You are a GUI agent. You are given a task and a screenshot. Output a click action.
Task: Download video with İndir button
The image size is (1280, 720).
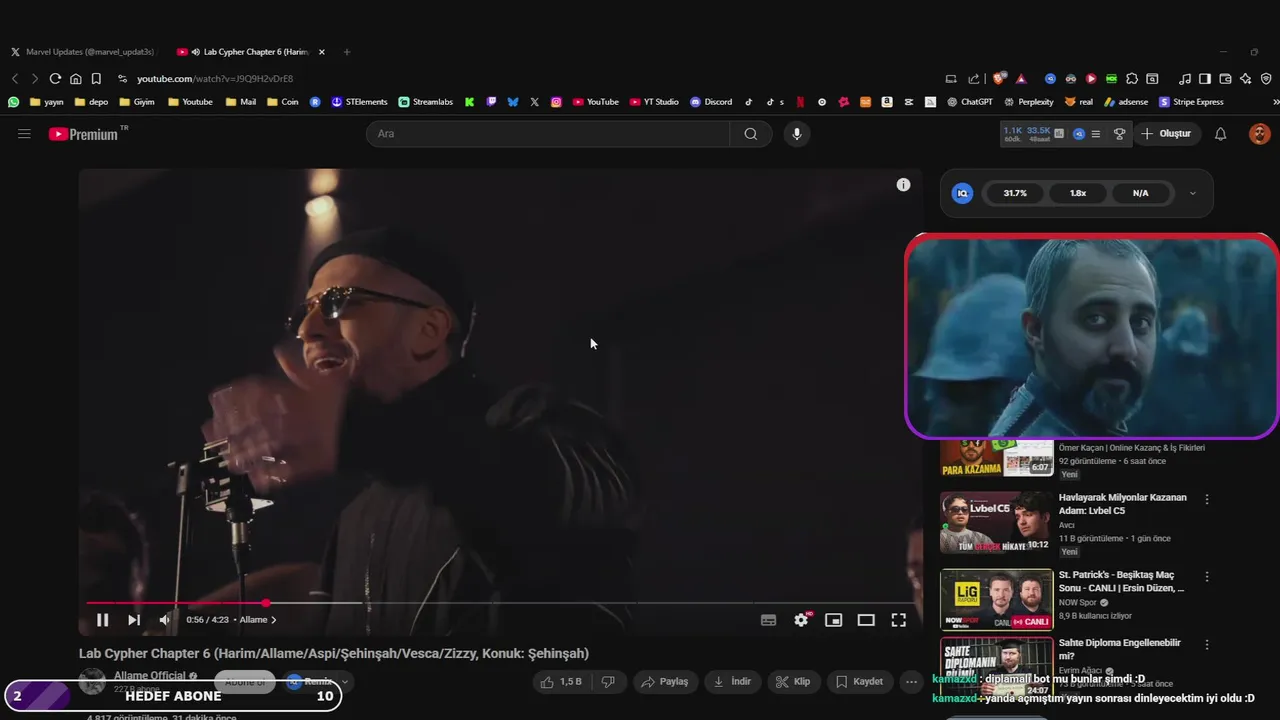coord(731,682)
